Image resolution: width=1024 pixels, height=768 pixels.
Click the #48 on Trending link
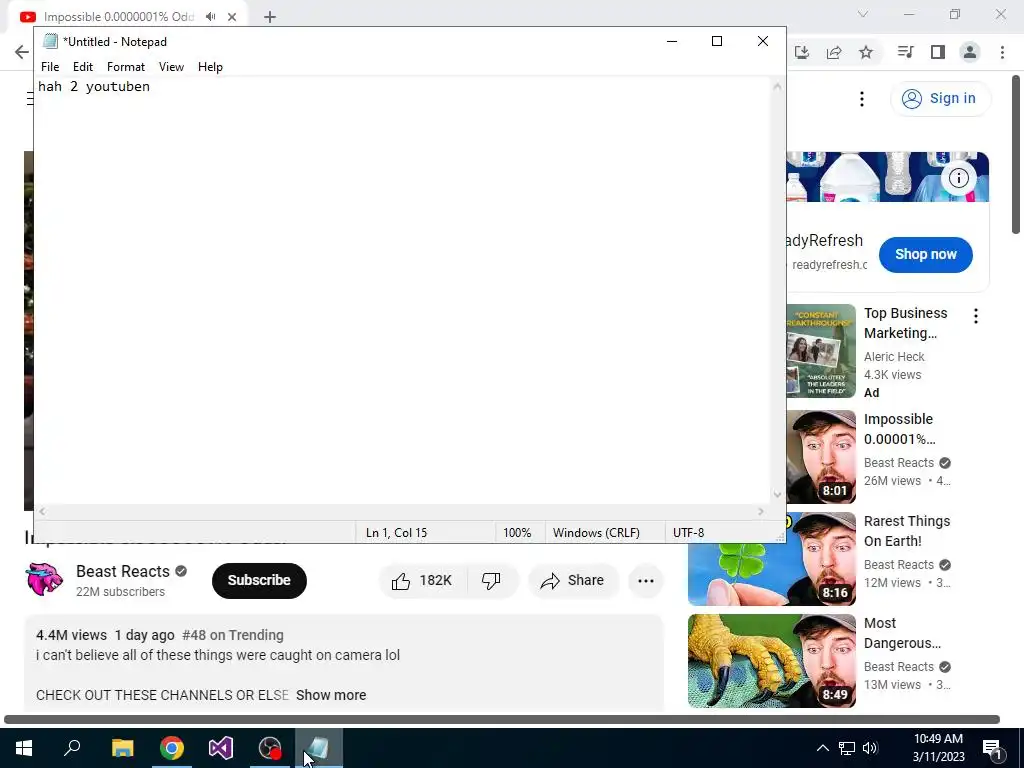pyautogui.click(x=232, y=635)
